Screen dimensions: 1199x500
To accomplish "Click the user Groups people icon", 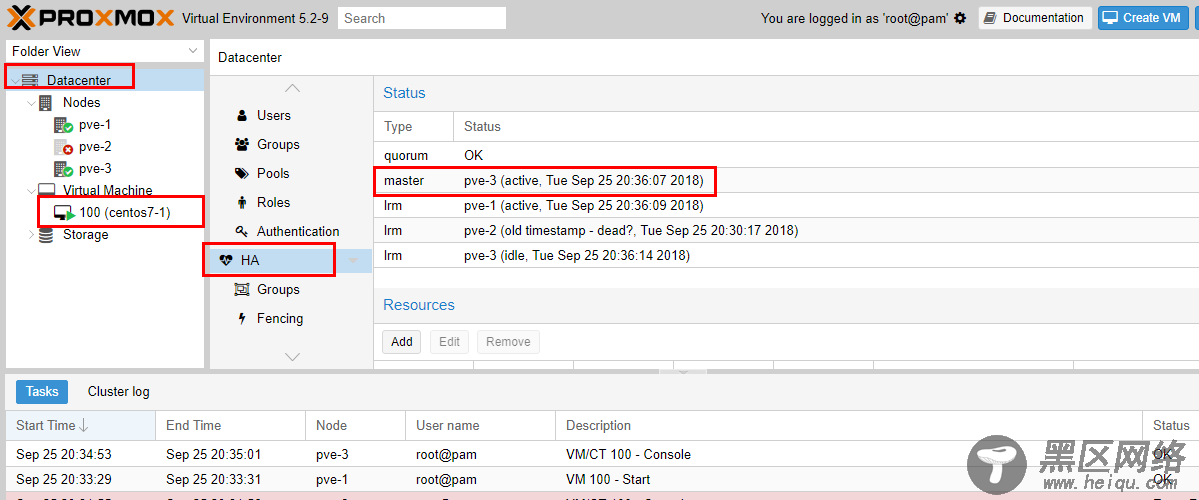I will (242, 144).
